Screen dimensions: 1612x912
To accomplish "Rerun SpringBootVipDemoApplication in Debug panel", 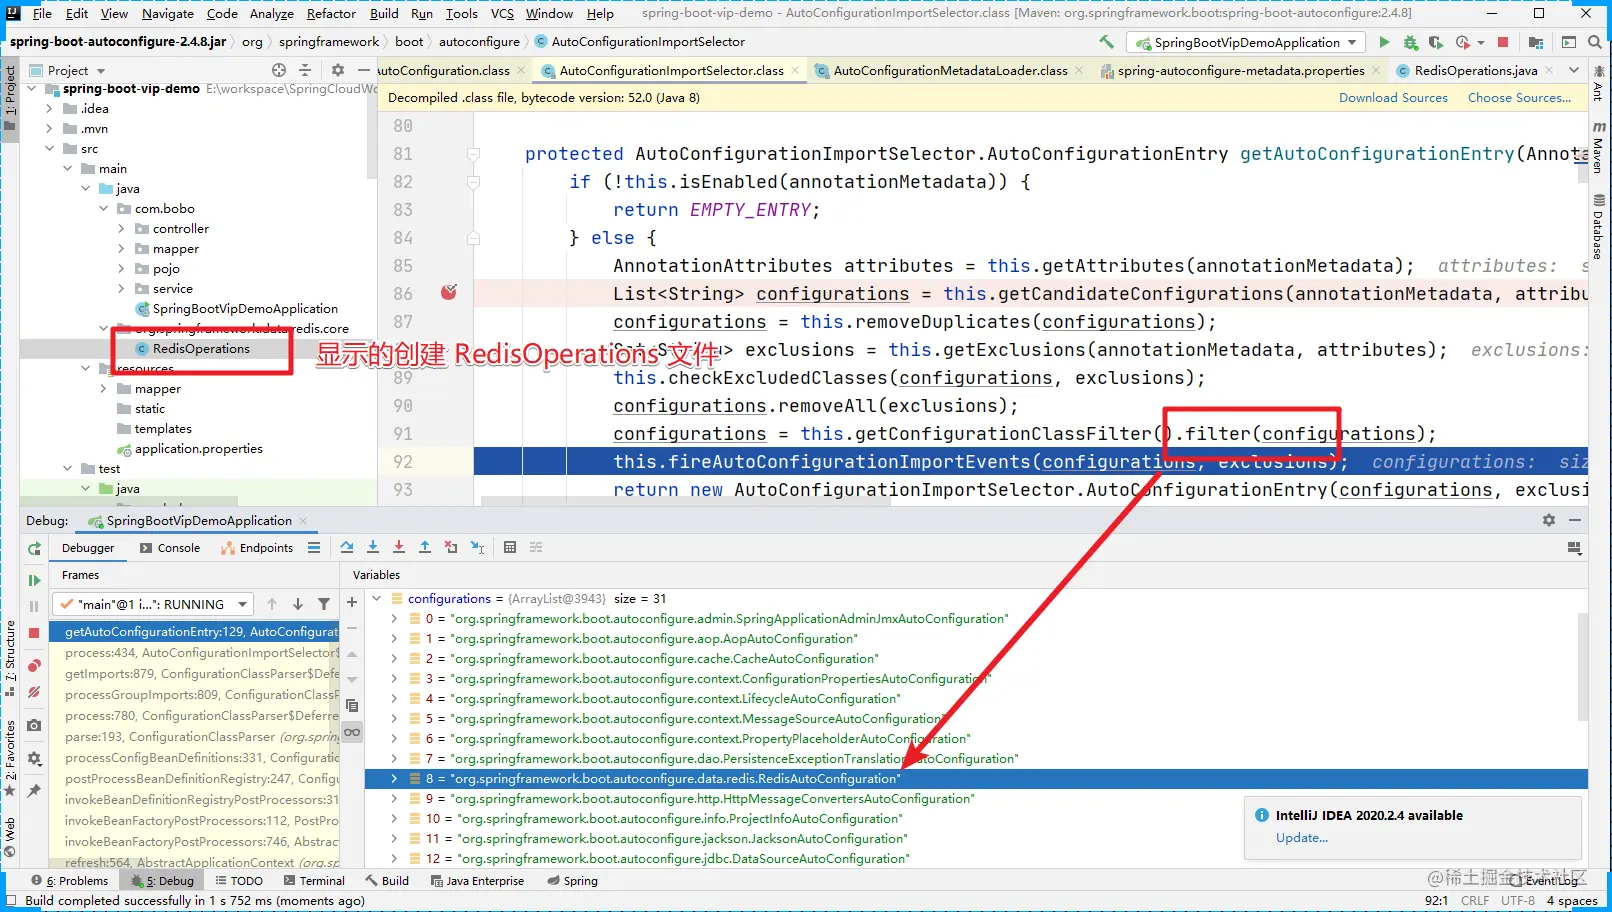I will pos(34,548).
